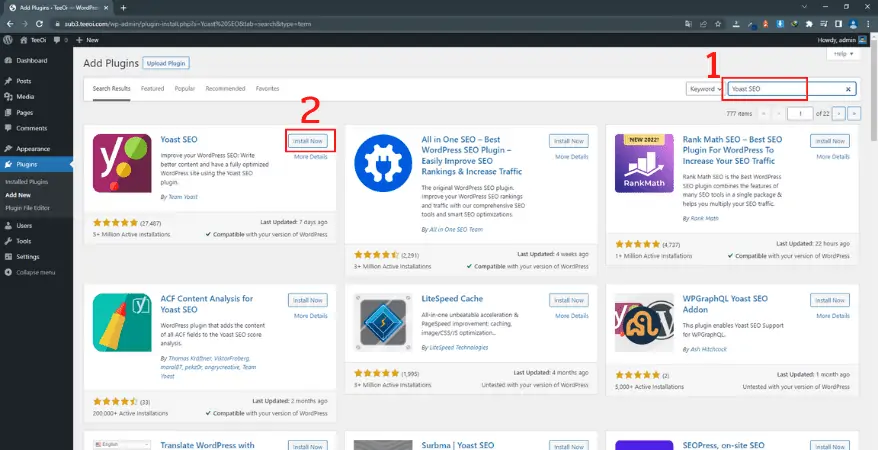Switch to the Recommended tab

click(225, 88)
